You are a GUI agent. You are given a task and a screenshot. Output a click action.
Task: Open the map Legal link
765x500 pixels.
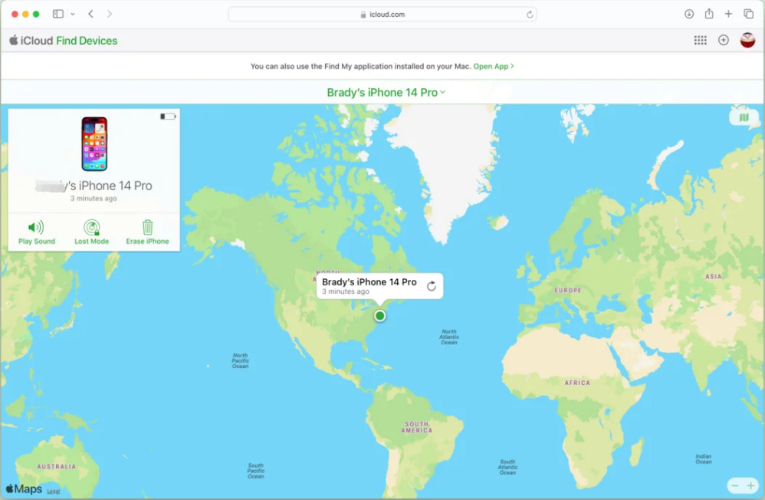(53, 491)
